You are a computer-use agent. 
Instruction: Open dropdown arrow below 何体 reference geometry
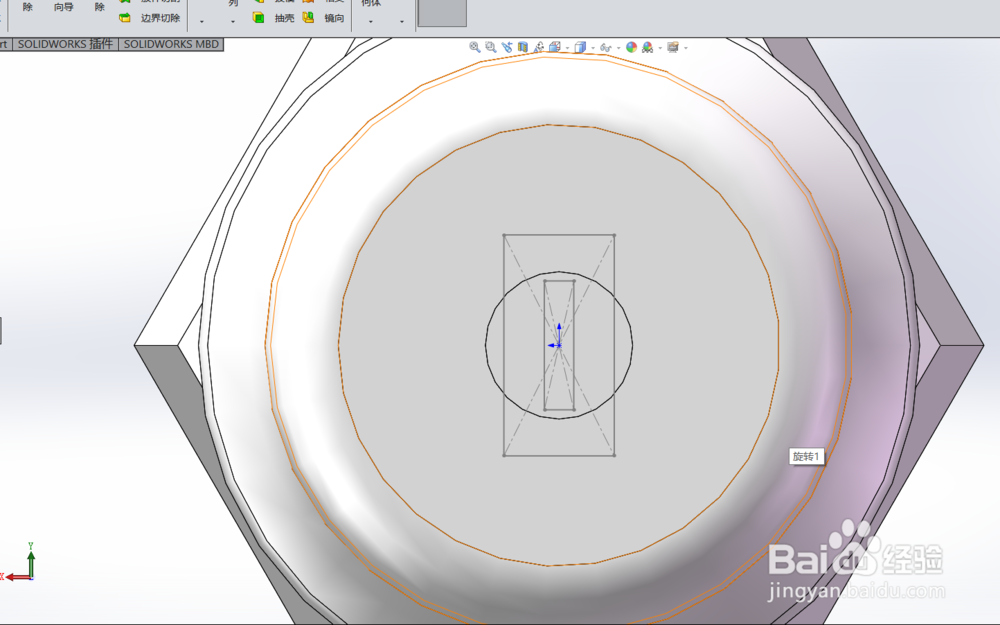(x=371, y=22)
